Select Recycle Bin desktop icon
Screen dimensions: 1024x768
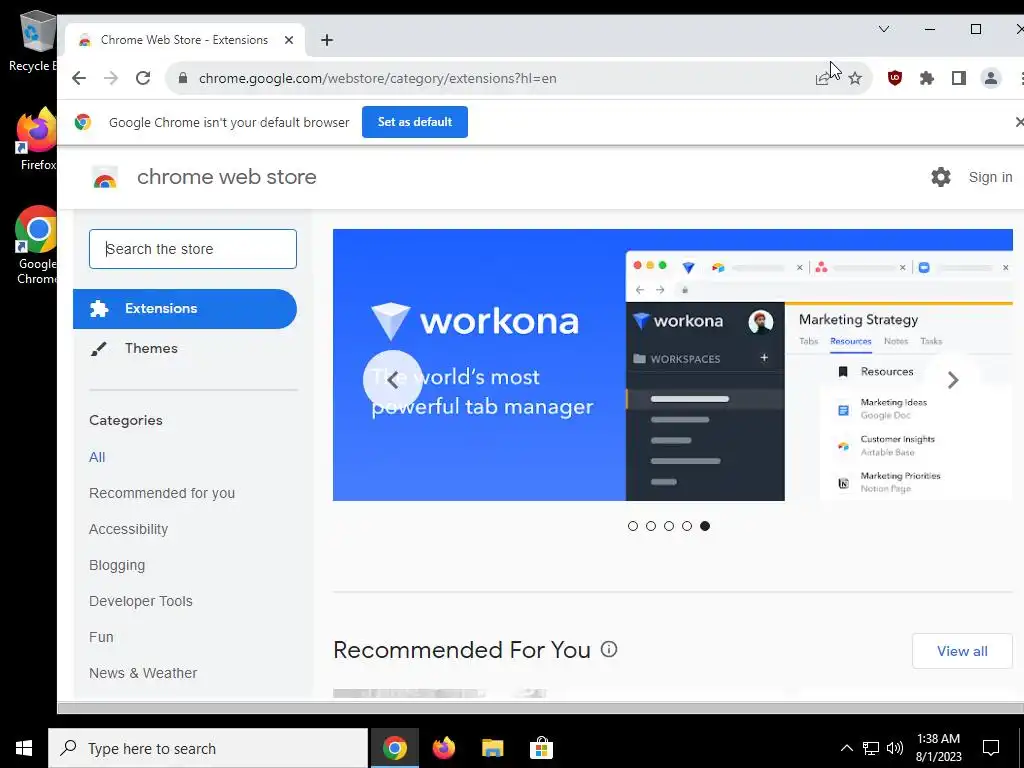[x=33, y=41]
